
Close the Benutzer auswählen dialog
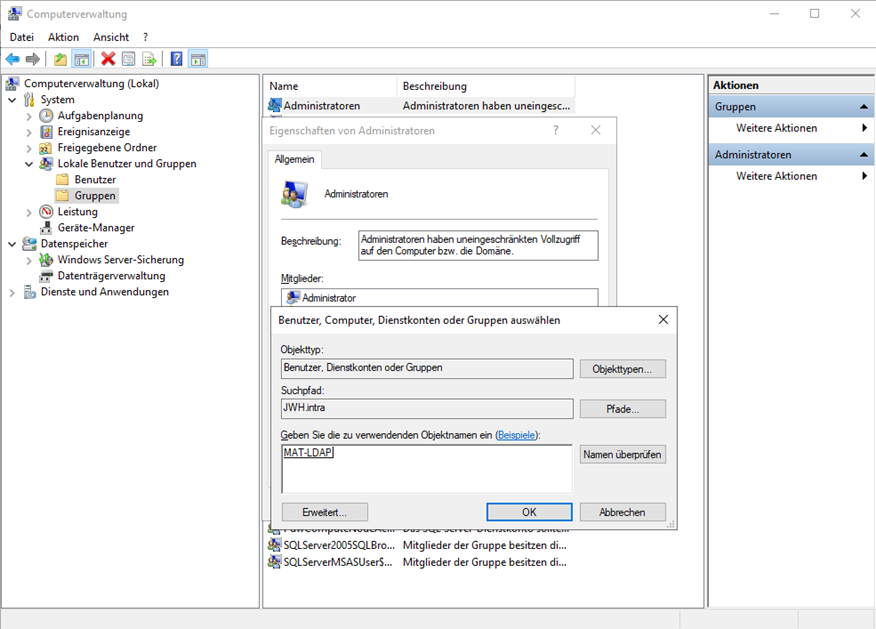(663, 320)
